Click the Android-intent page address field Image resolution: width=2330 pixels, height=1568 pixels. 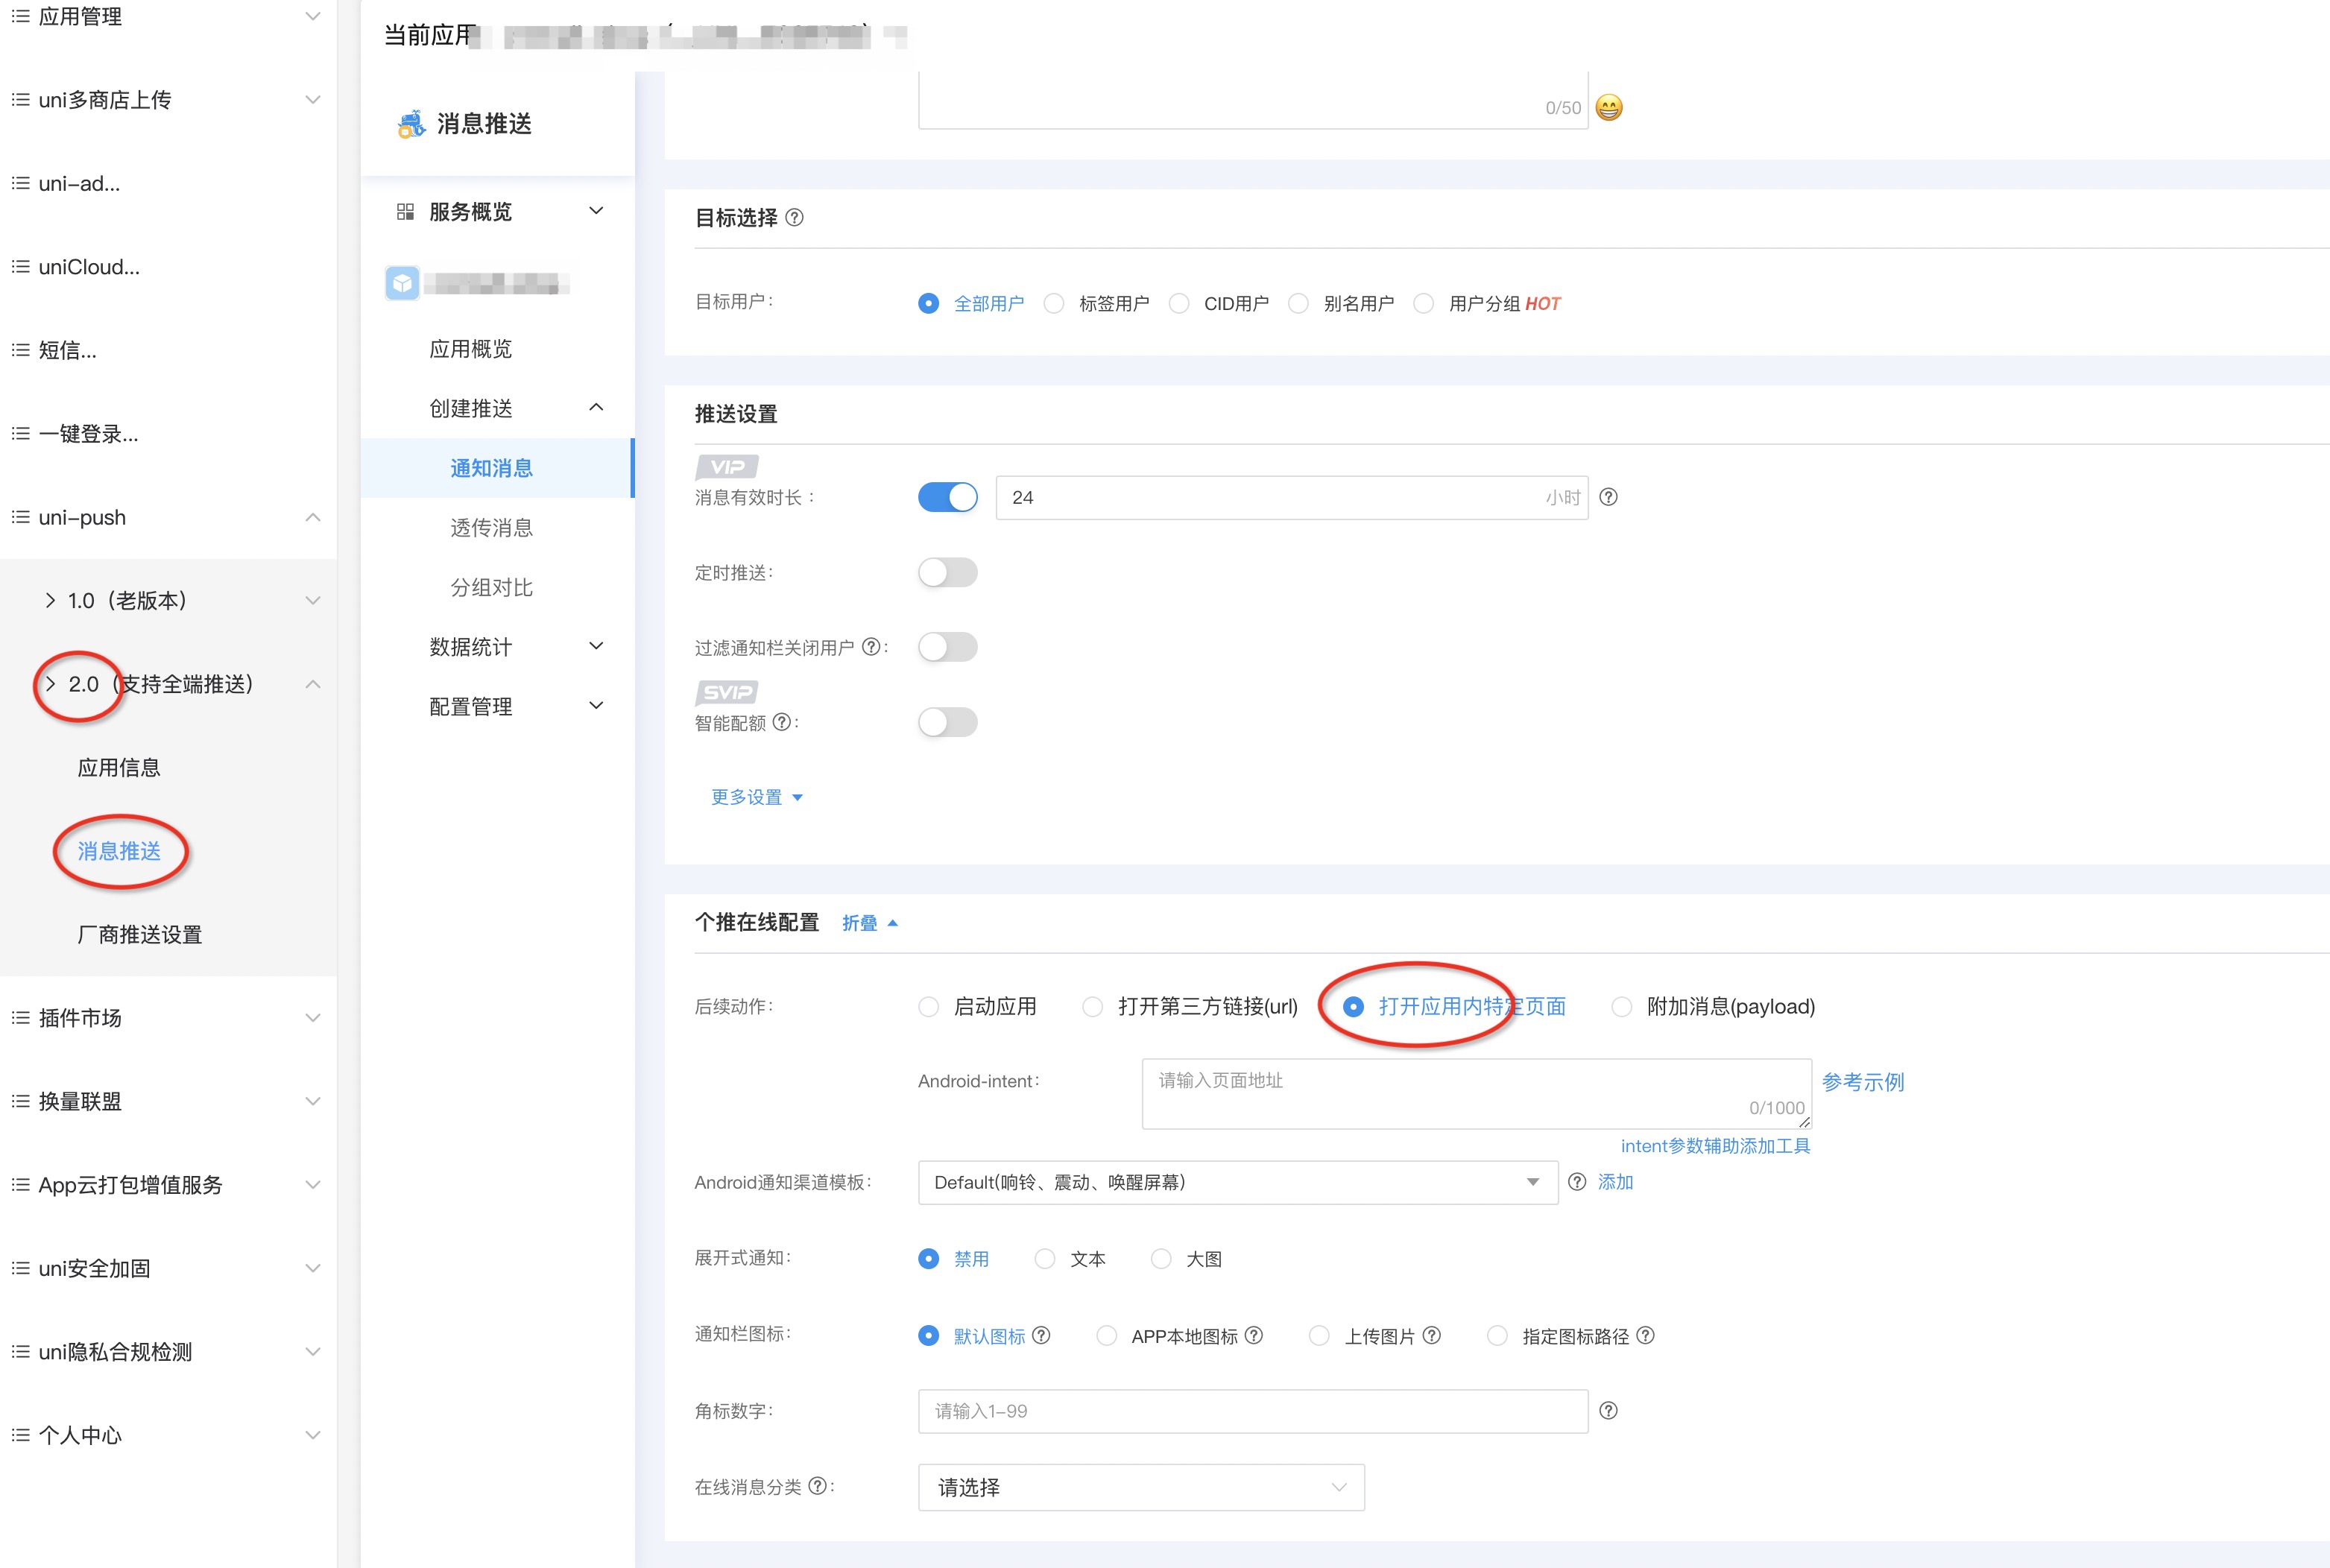1475,1092
